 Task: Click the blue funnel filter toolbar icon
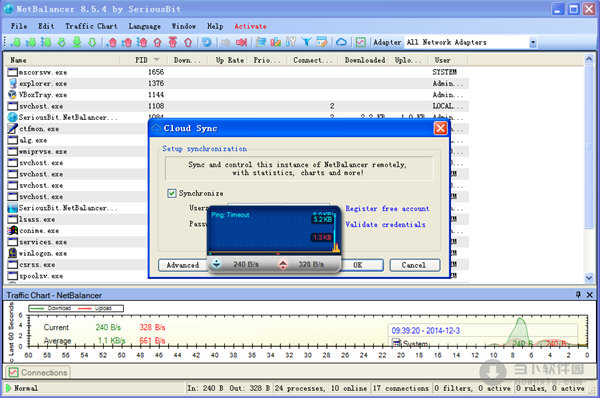[307, 42]
